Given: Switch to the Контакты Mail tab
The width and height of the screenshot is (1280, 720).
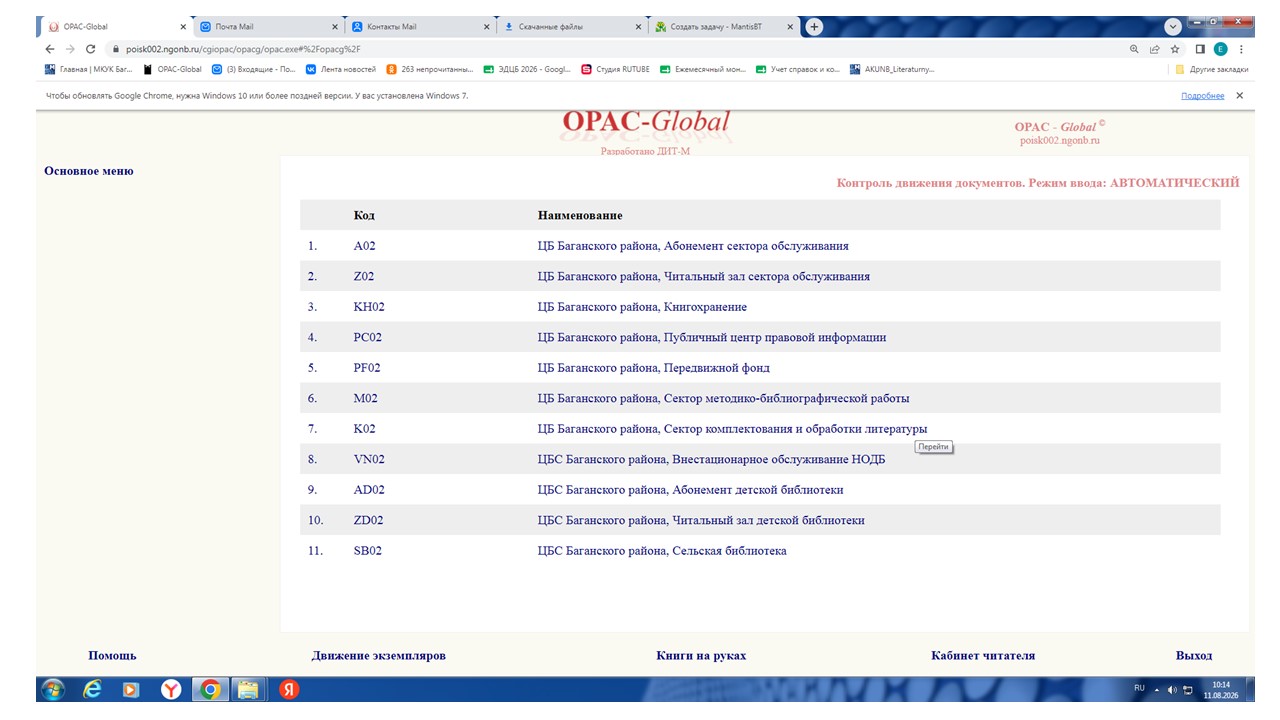Looking at the screenshot, I should pyautogui.click(x=420, y=27).
